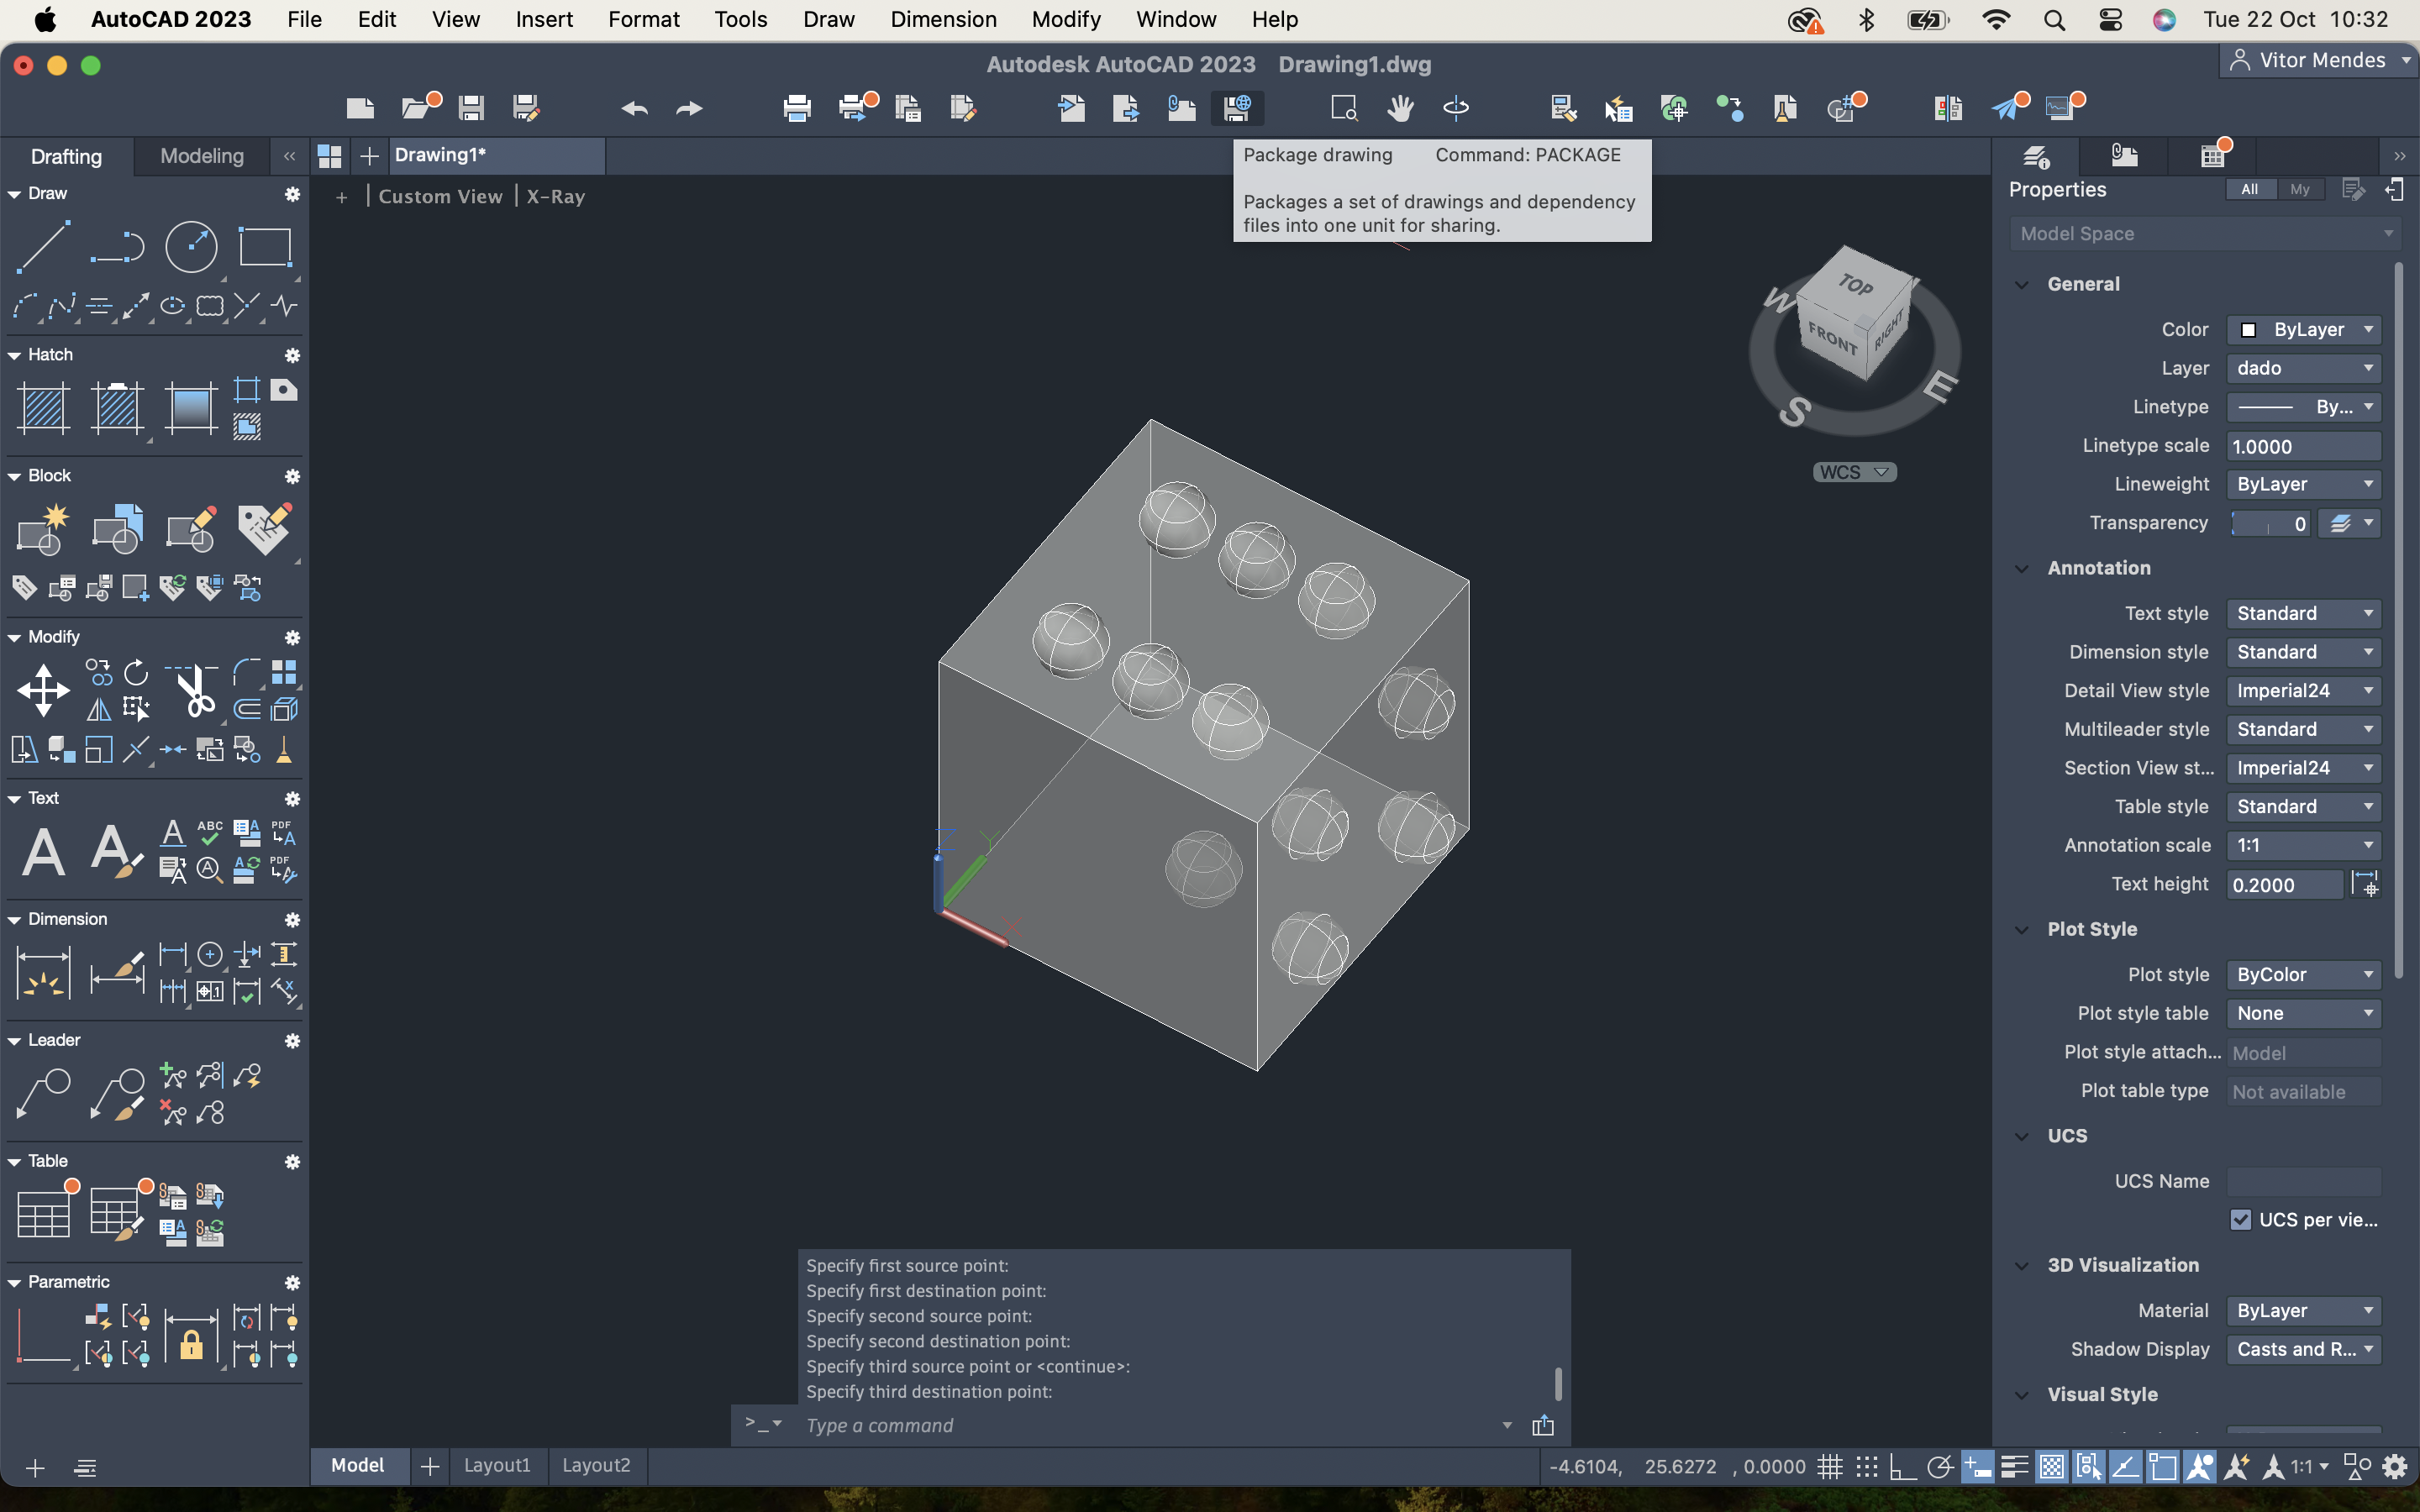Switch to Layout2 tab
2420x1512 pixels.
pos(596,1465)
